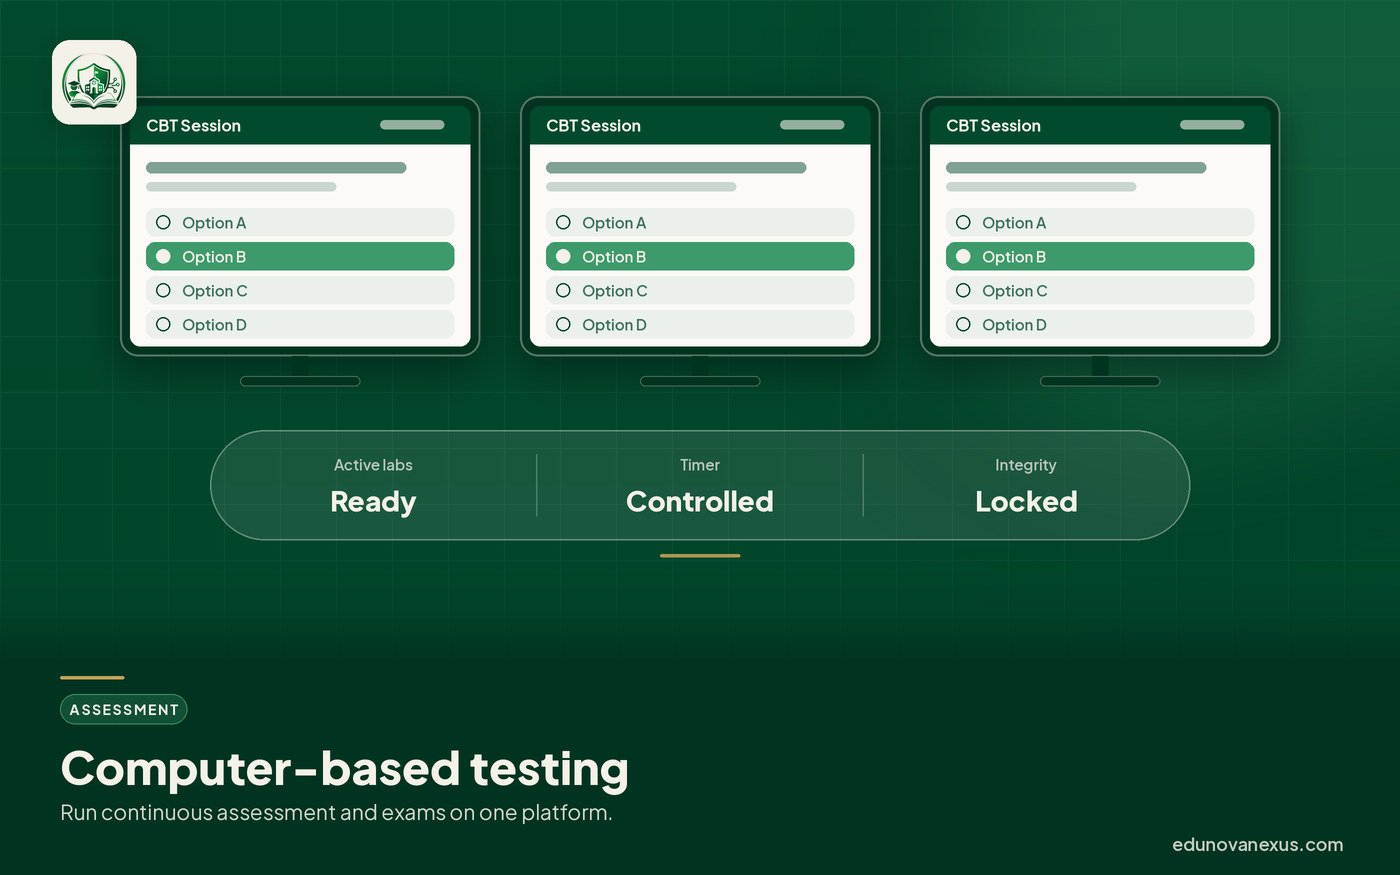1400x875 pixels.
Task: Pick Option D in right CBT Session monitor
Action: pos(1100,325)
